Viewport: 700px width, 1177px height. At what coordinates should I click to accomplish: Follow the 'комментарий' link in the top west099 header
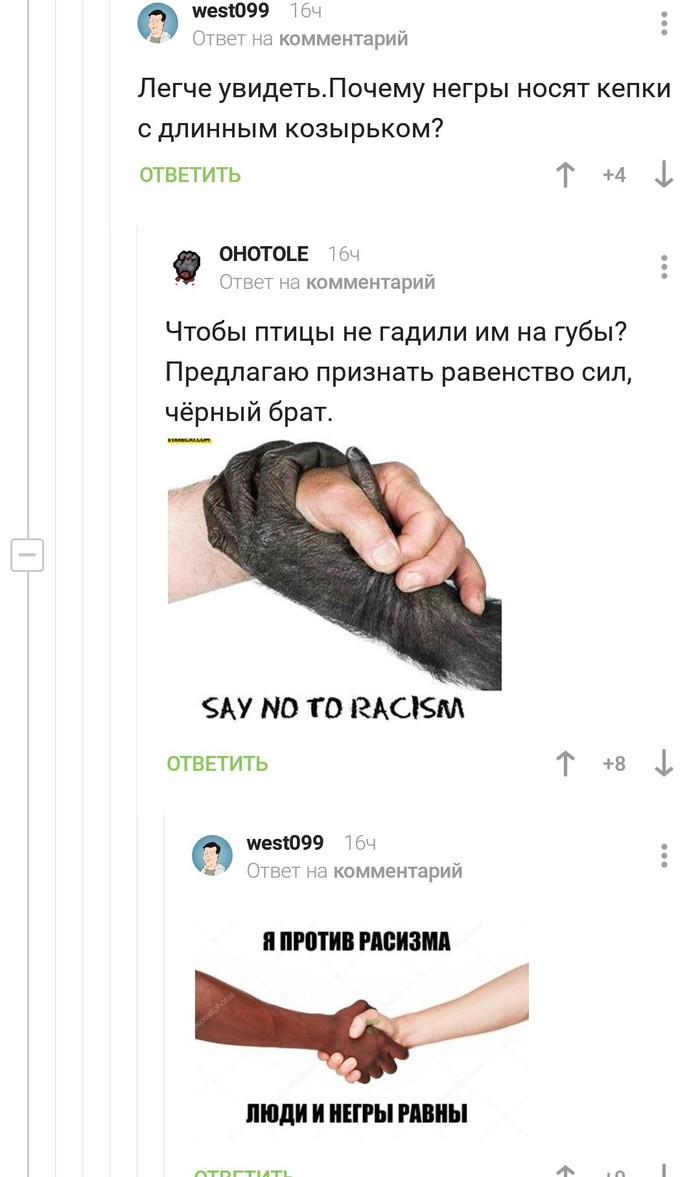(x=344, y=38)
